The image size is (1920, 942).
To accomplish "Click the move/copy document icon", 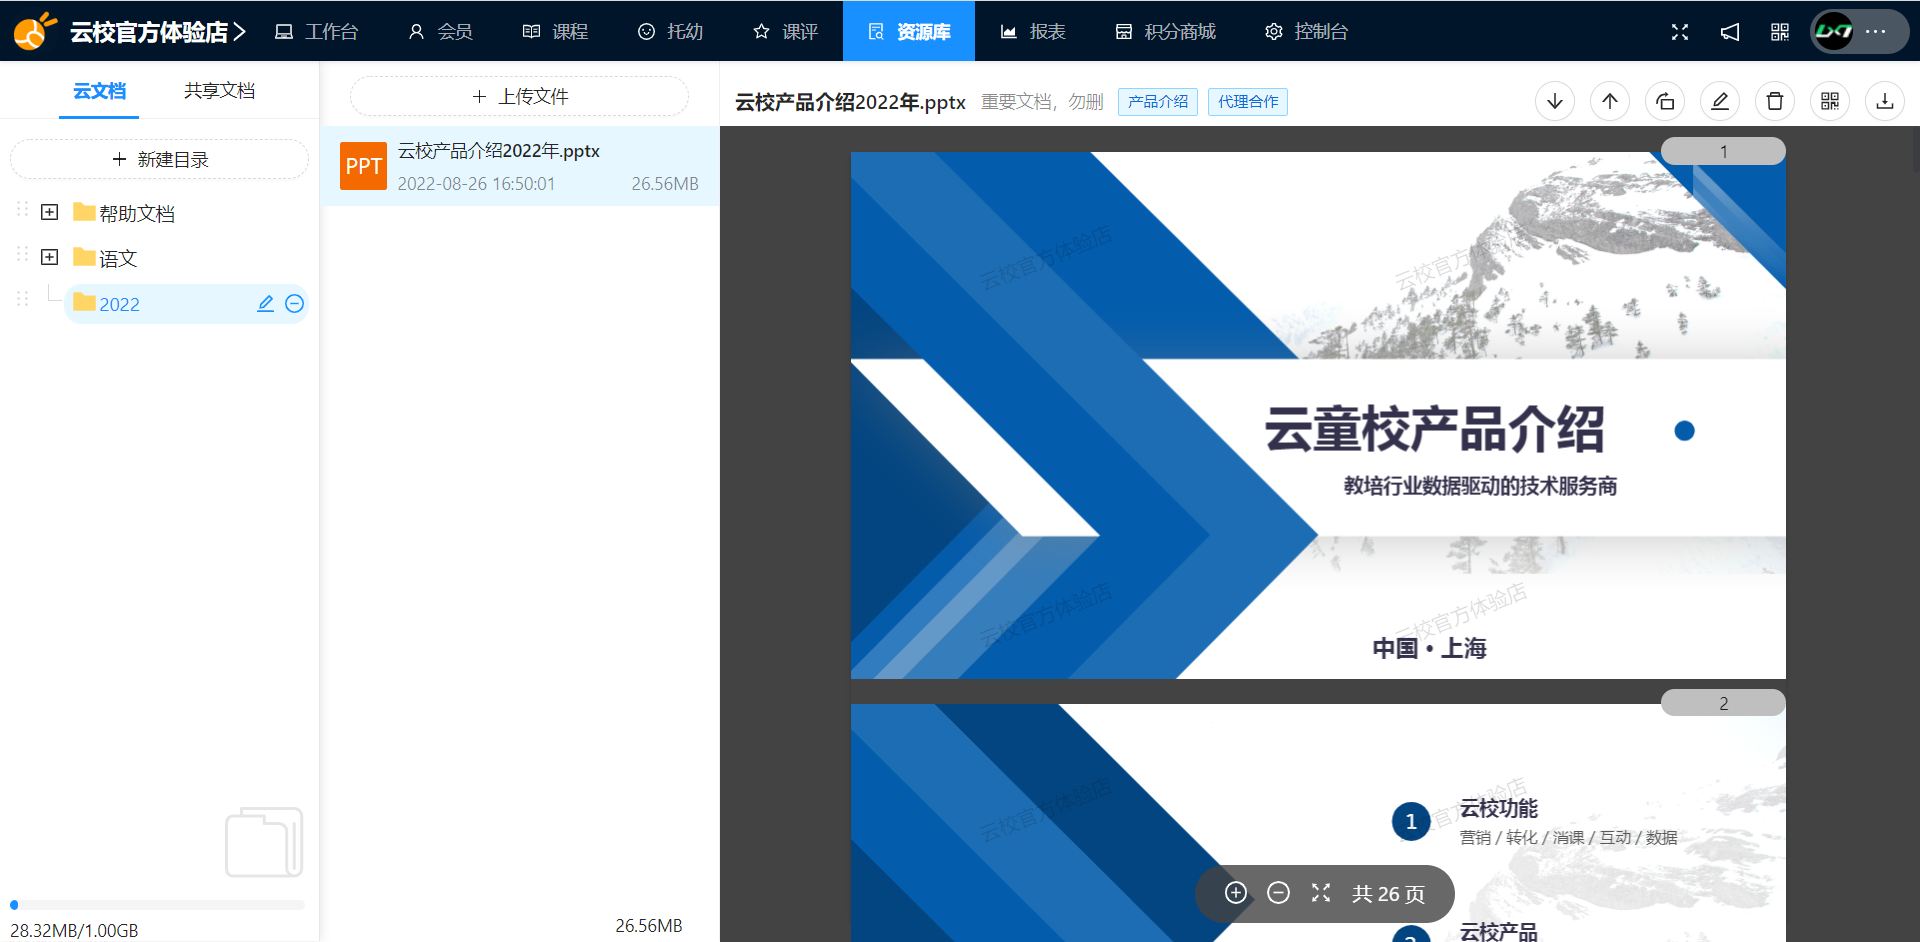I will (1665, 101).
